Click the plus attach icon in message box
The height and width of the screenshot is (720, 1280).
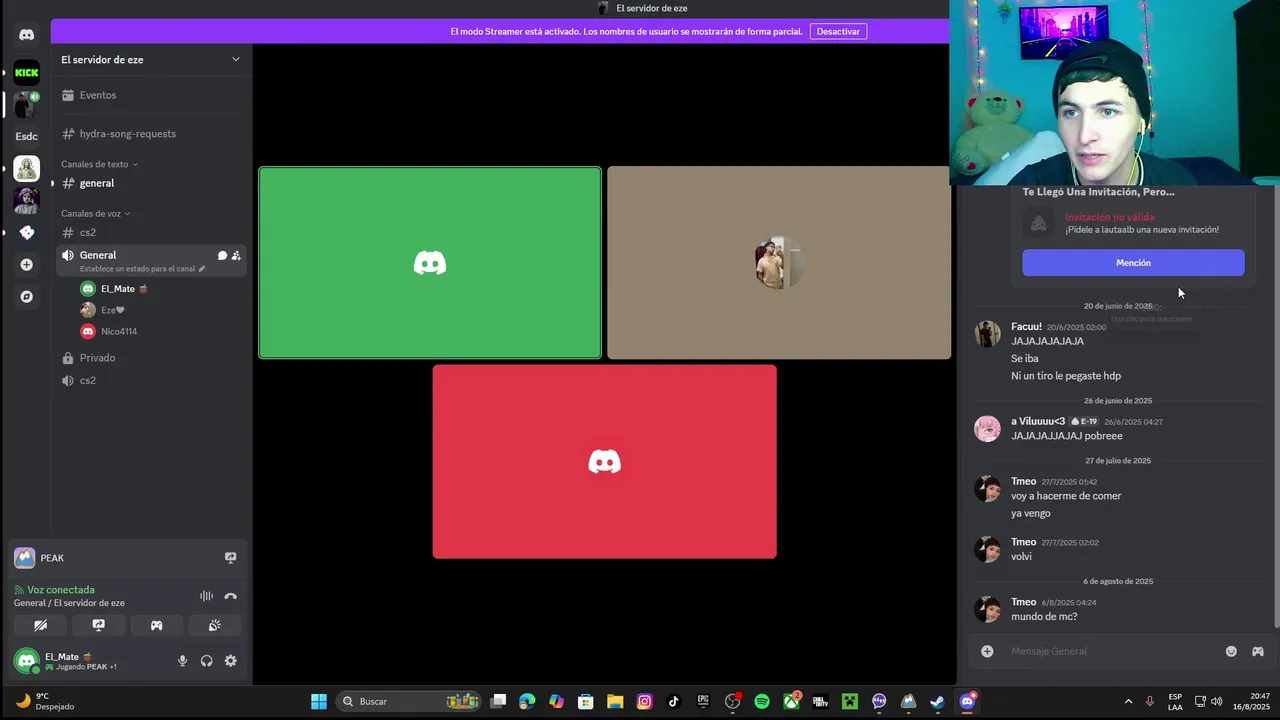pos(987,651)
